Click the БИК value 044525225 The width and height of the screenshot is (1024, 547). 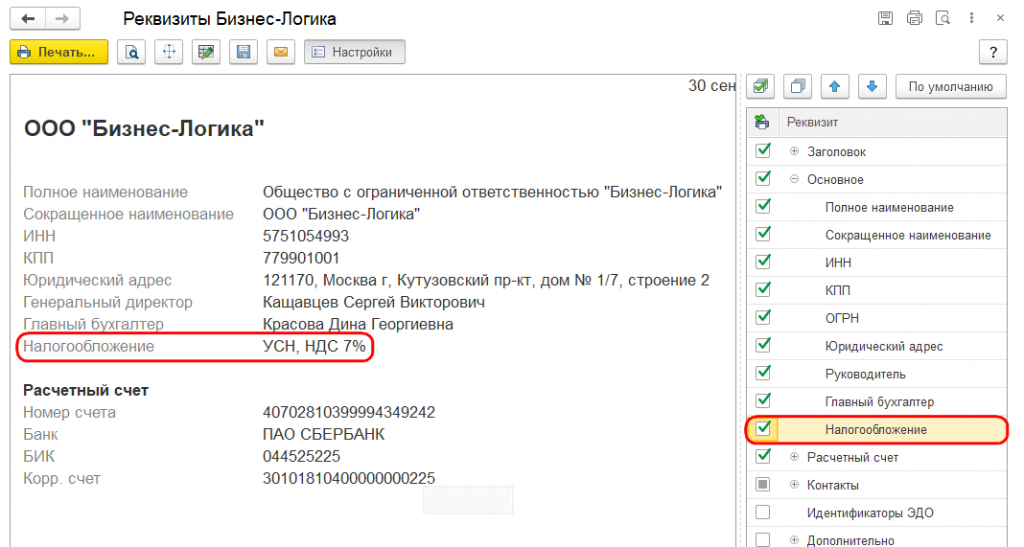click(x=301, y=456)
